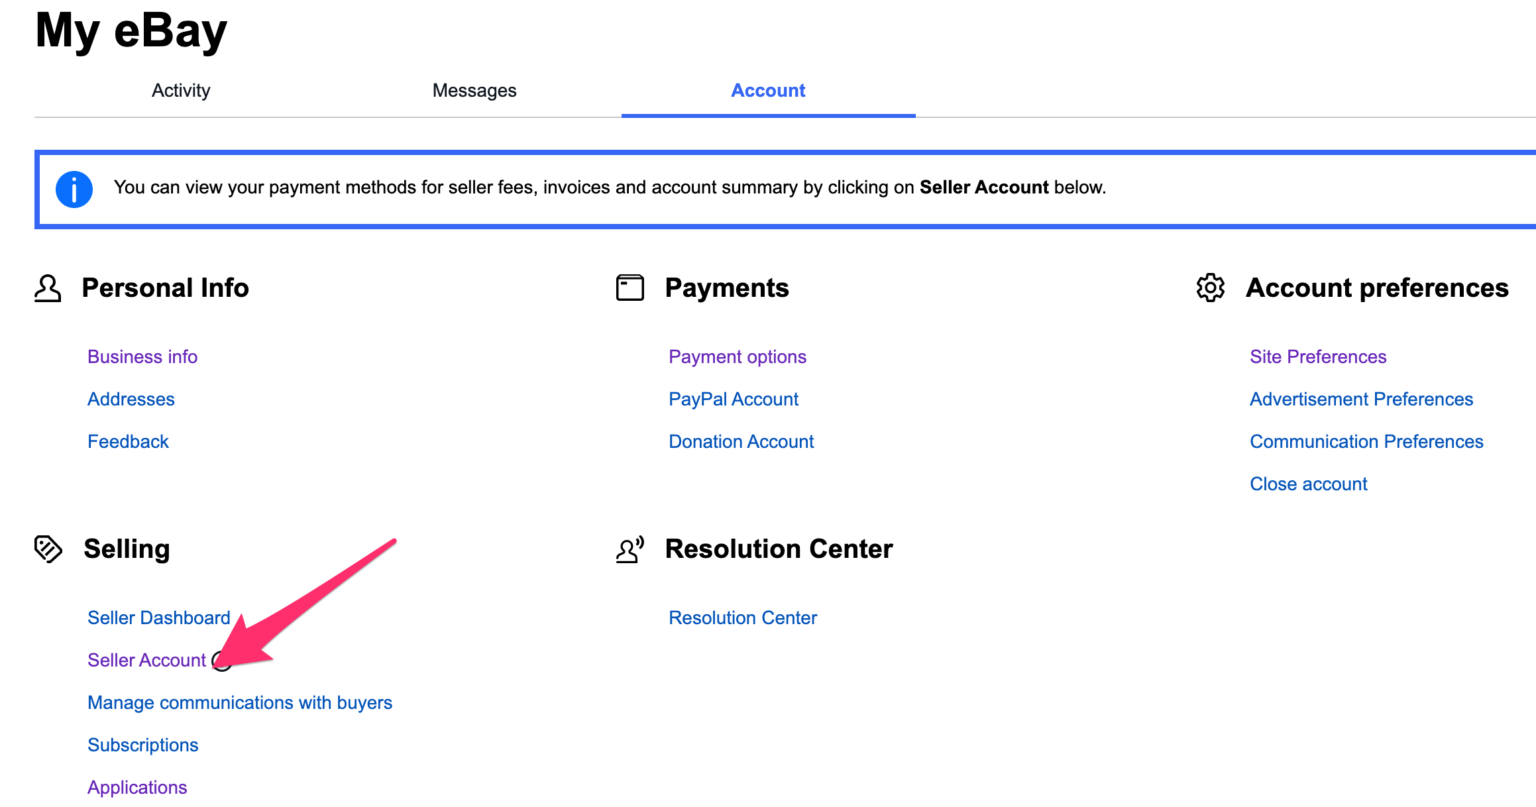The height and width of the screenshot is (807, 1536).
Task: Switch to the Messages tab
Action: pyautogui.click(x=474, y=90)
